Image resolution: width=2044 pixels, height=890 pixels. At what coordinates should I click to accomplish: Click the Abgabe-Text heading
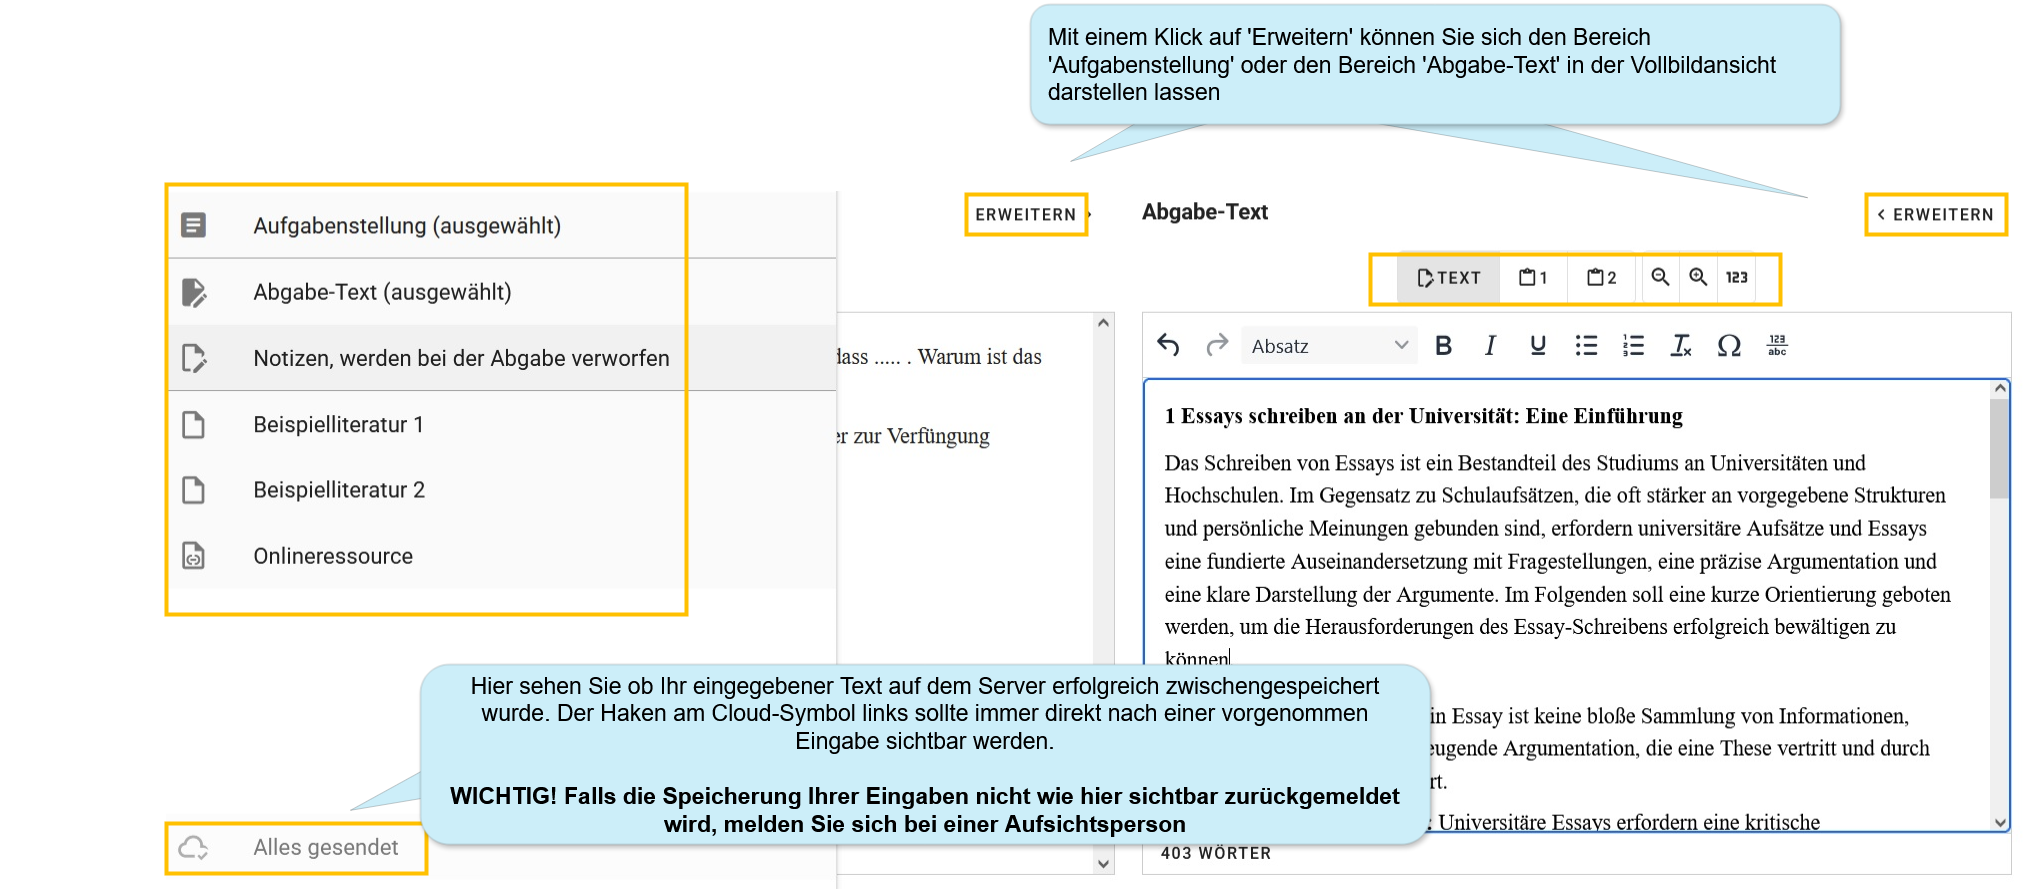[1205, 212]
